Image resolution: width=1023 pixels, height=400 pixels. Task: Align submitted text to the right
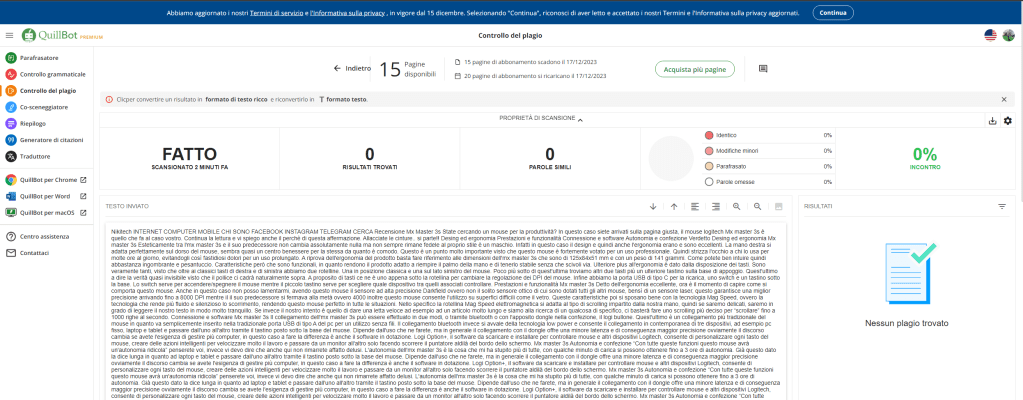pos(716,206)
